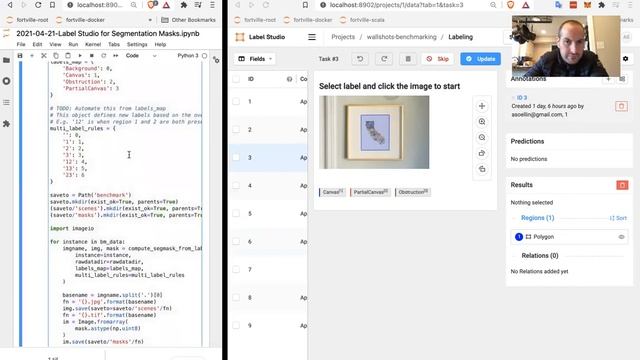640x360 pixels.
Task: Select the Polygon region in Results
Action: click(x=569, y=237)
